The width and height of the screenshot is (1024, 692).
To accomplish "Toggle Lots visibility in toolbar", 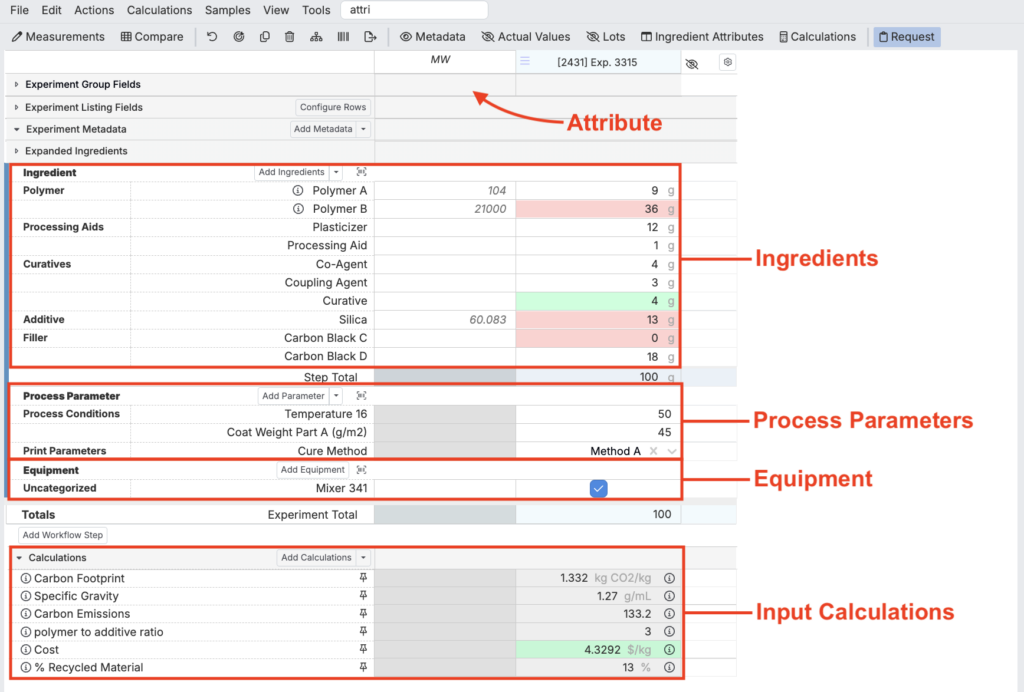I will [x=605, y=37].
